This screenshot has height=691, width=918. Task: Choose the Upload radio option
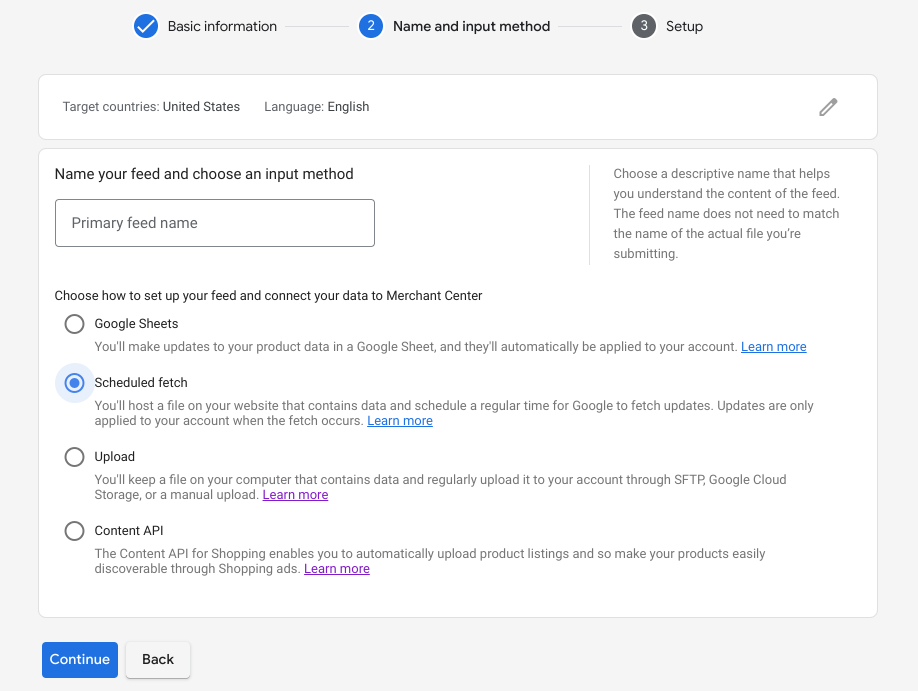[74, 457]
